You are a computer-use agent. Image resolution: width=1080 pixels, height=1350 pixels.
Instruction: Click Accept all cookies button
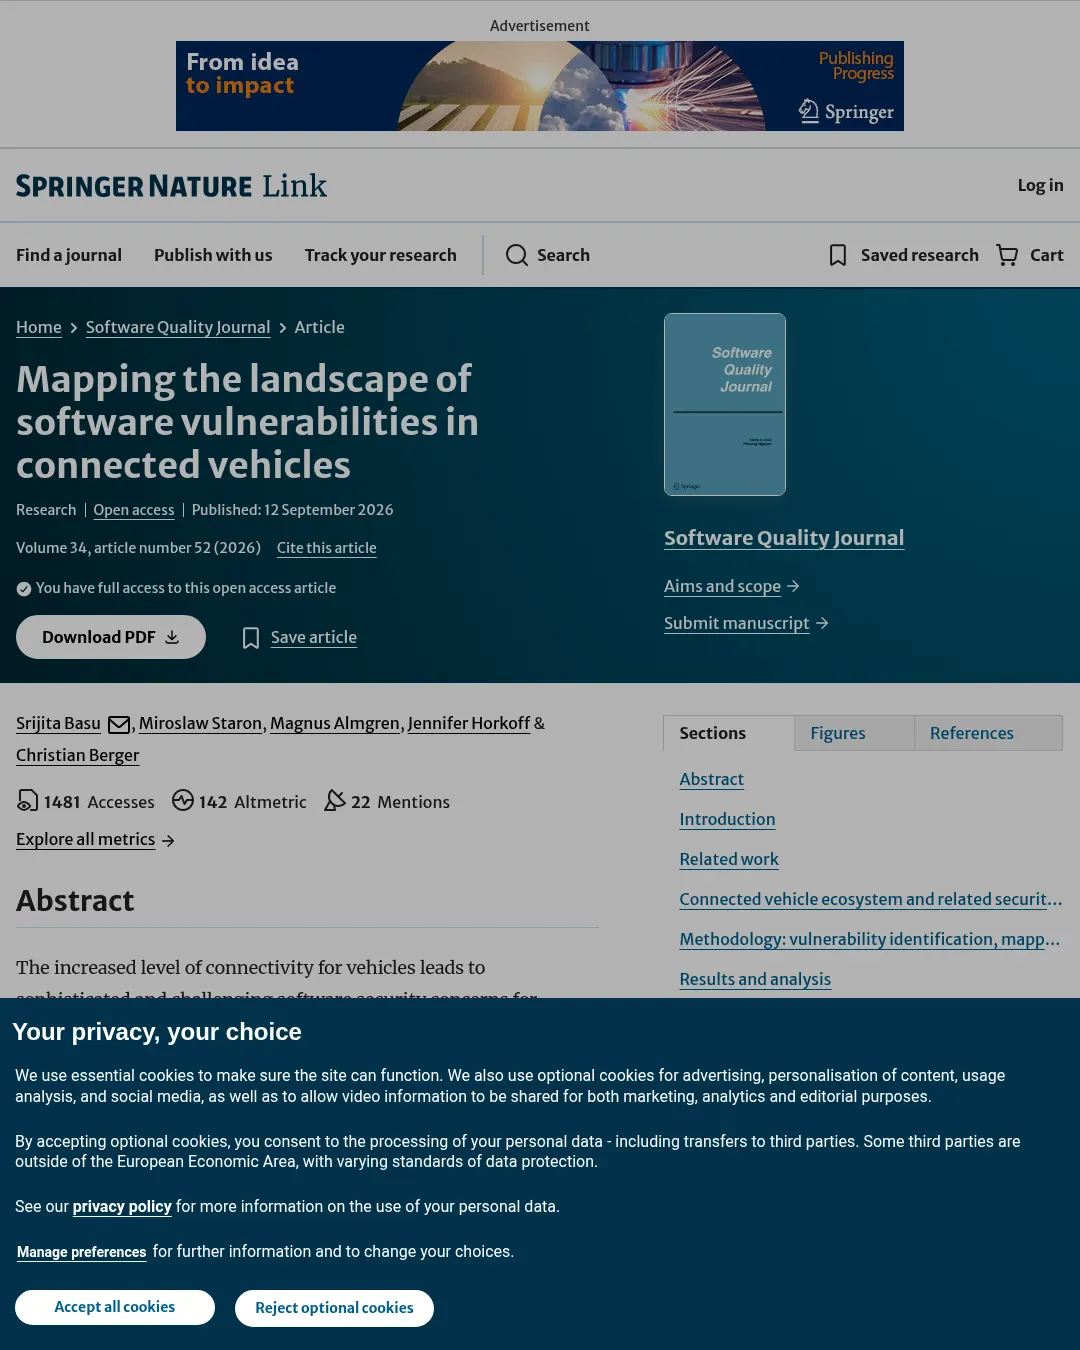point(115,1307)
